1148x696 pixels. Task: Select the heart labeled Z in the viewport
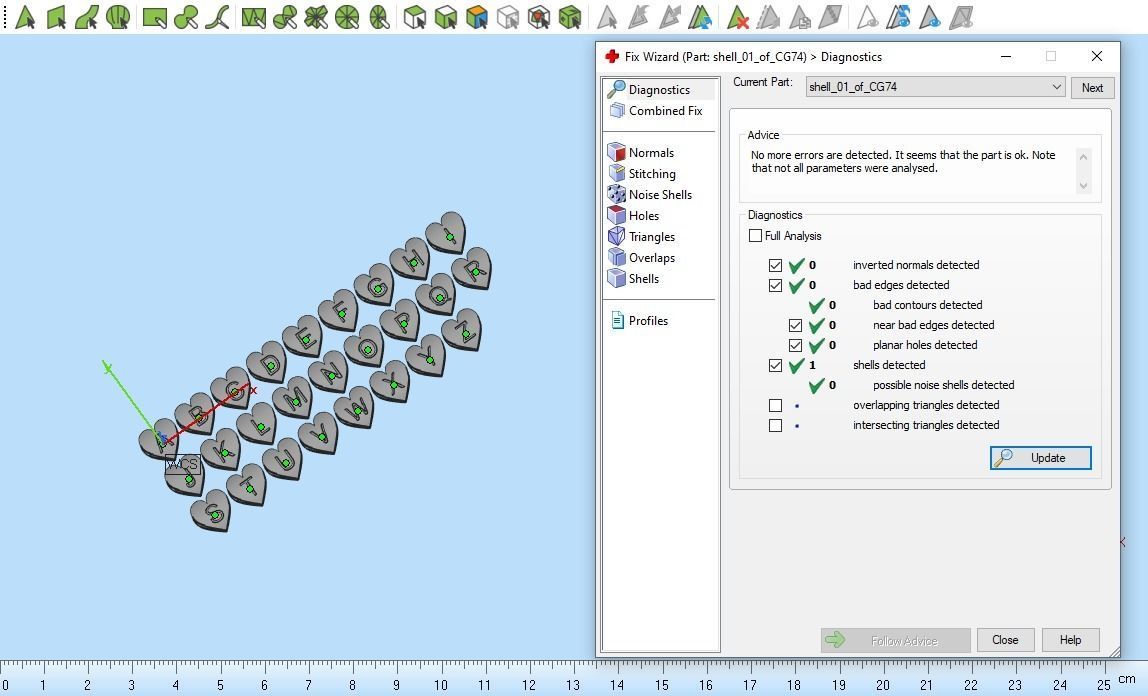coord(462,330)
